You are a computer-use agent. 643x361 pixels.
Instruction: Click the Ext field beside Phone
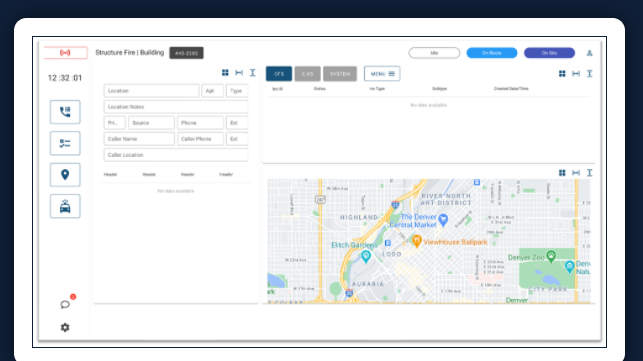coord(237,123)
